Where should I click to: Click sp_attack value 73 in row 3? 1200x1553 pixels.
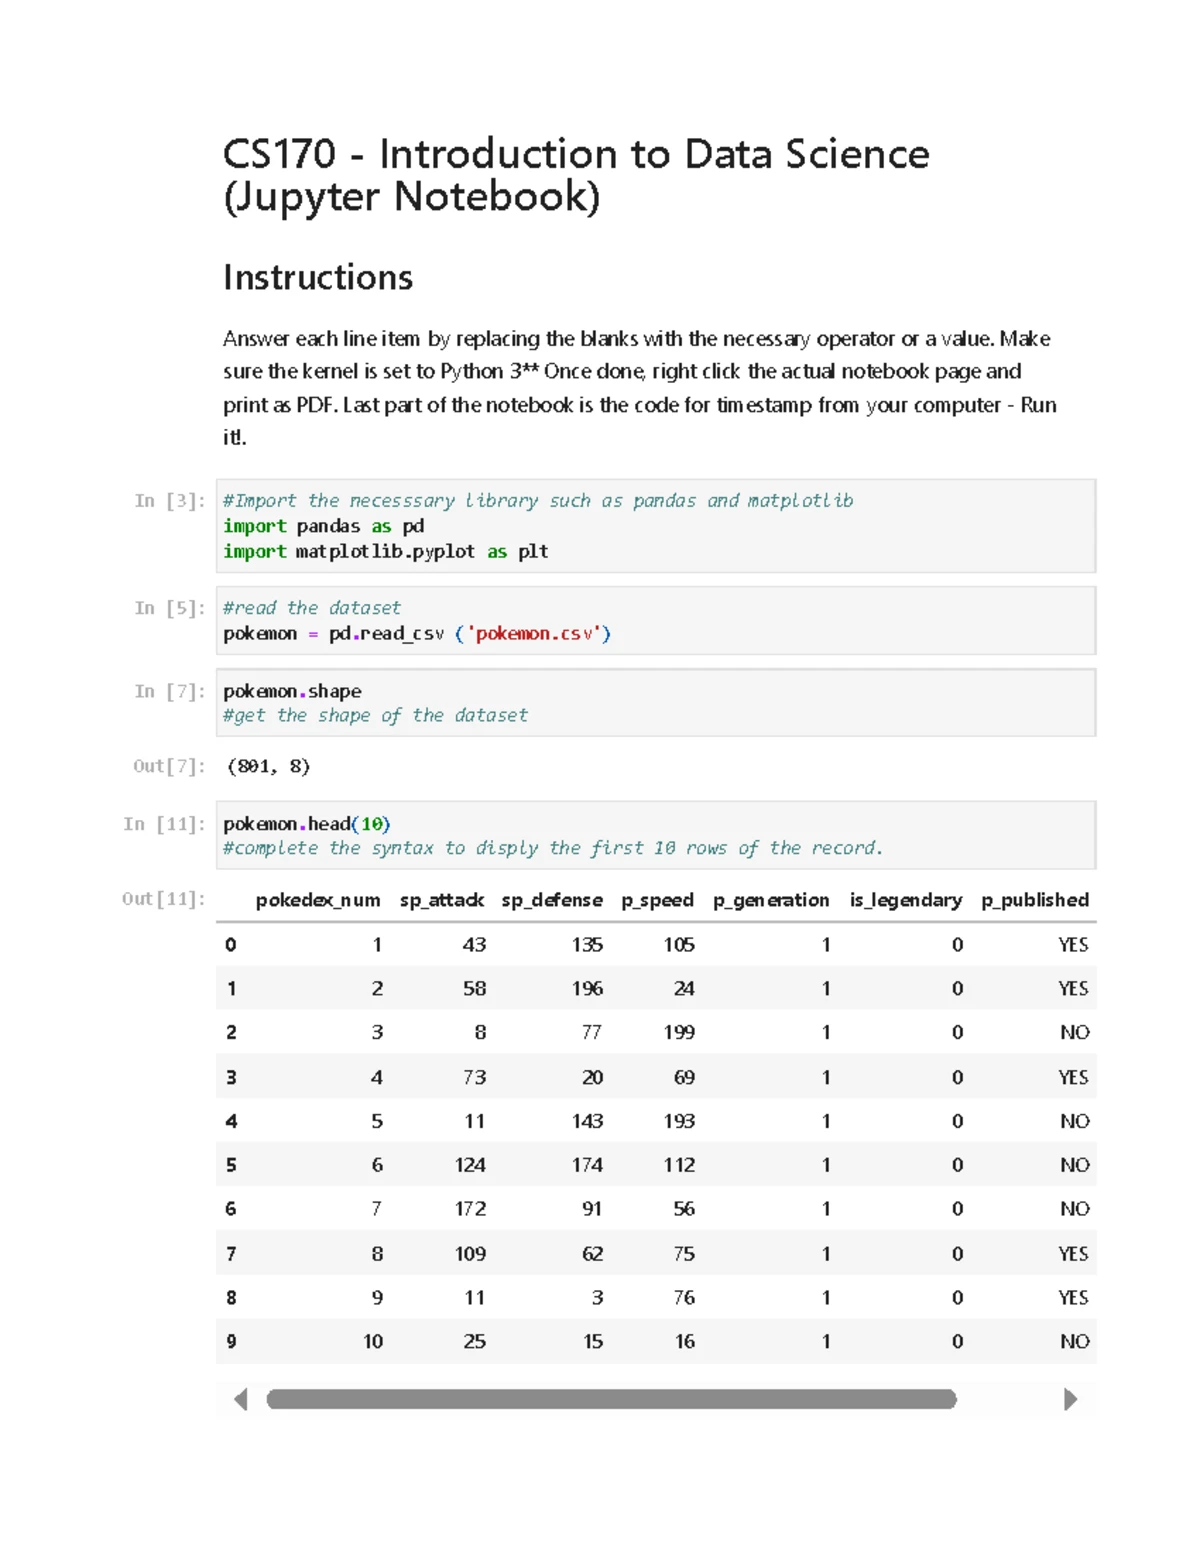click(x=474, y=1077)
